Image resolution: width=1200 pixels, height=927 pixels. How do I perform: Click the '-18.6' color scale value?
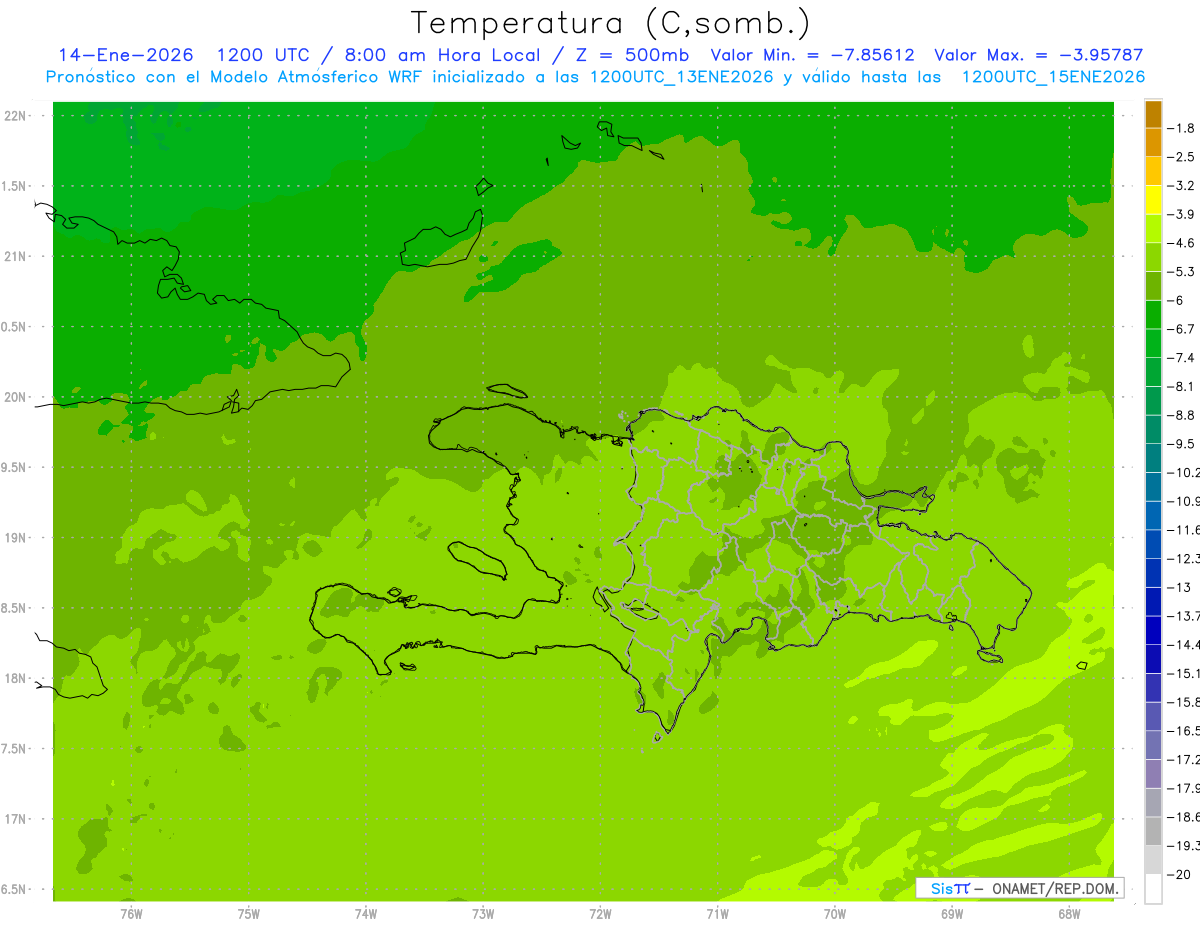pos(1185,817)
